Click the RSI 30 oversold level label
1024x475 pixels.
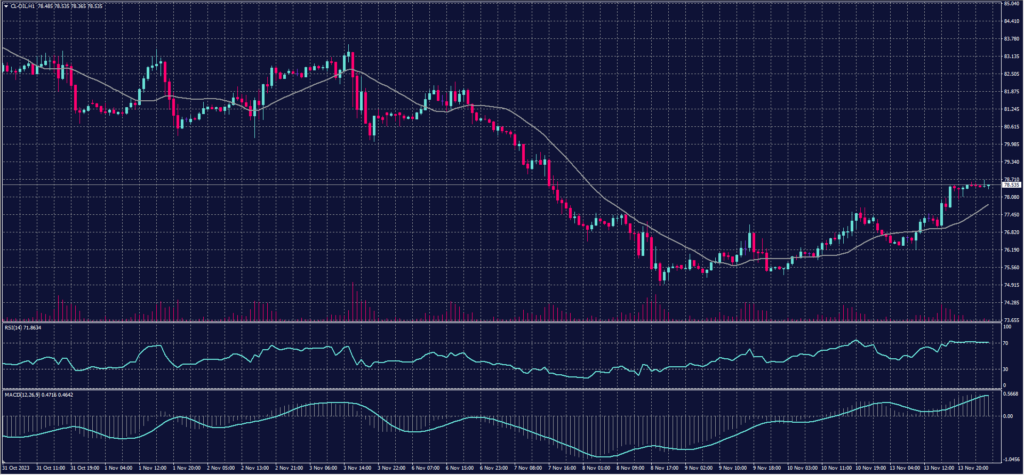pos(1006,369)
